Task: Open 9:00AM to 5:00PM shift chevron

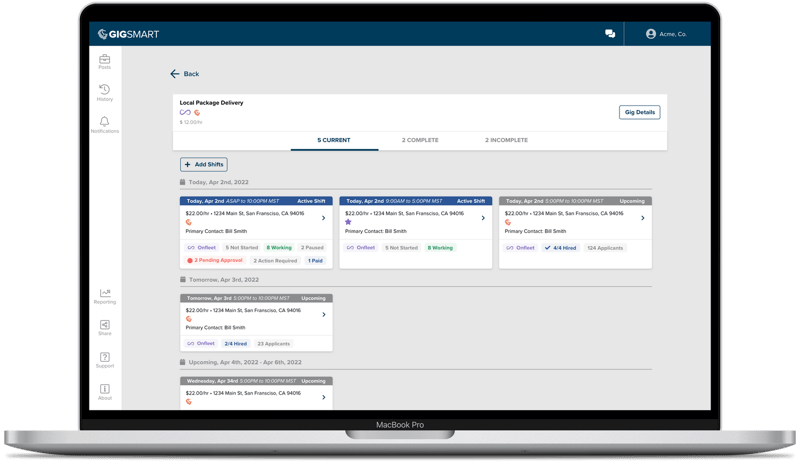Action: pyautogui.click(x=483, y=218)
